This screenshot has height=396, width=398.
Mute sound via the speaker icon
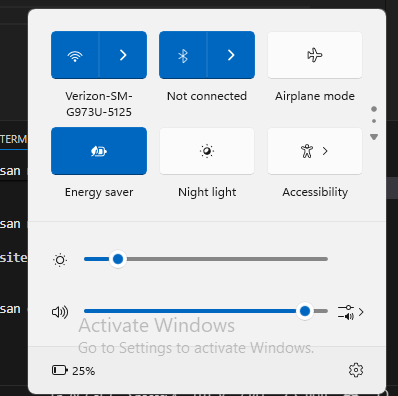(x=60, y=312)
